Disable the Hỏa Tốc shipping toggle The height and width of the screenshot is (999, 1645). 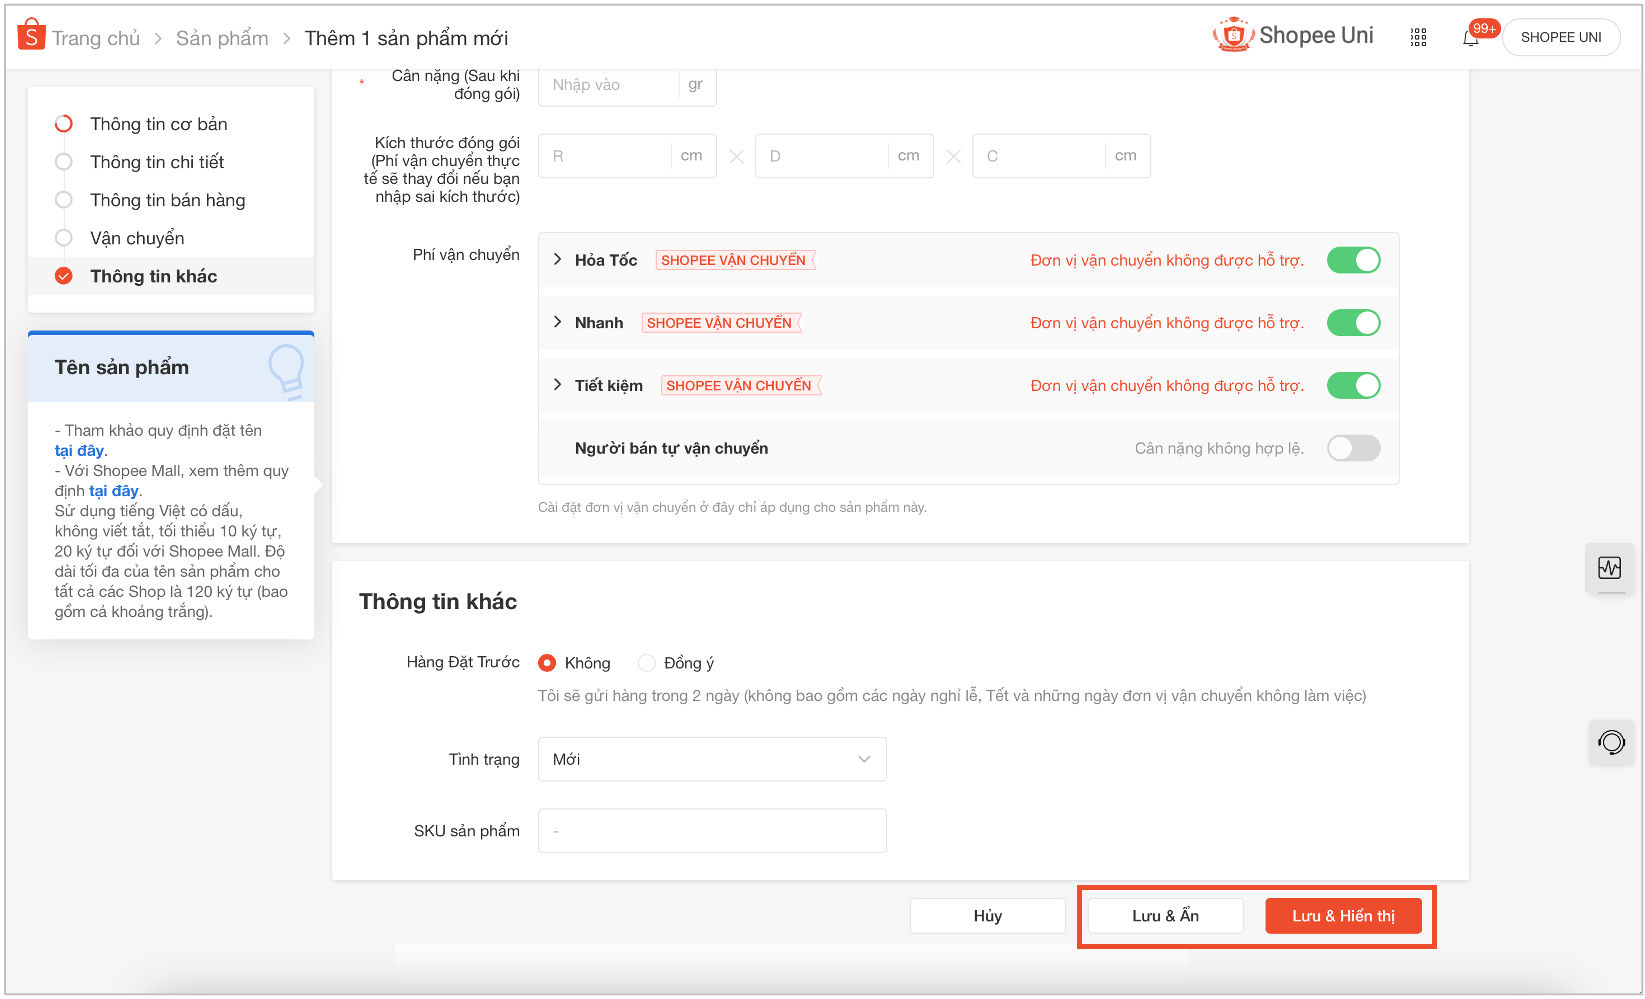pyautogui.click(x=1353, y=260)
